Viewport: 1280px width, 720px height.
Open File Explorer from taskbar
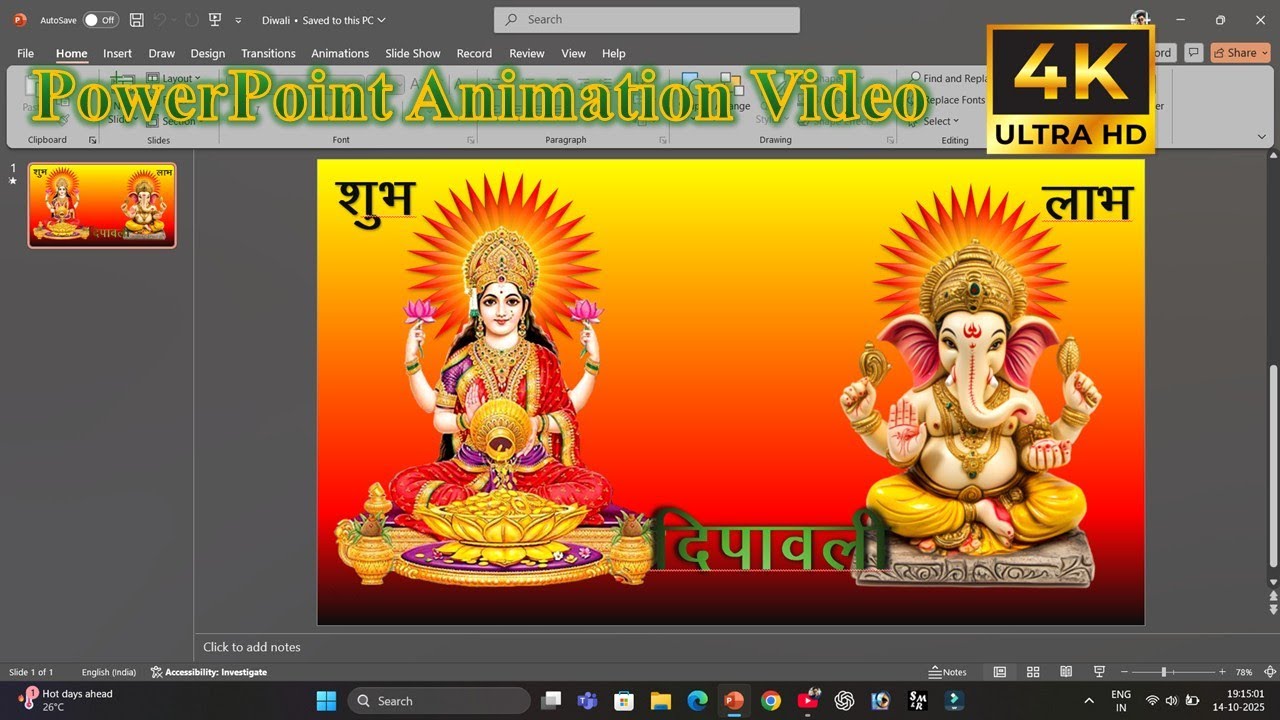[660, 700]
